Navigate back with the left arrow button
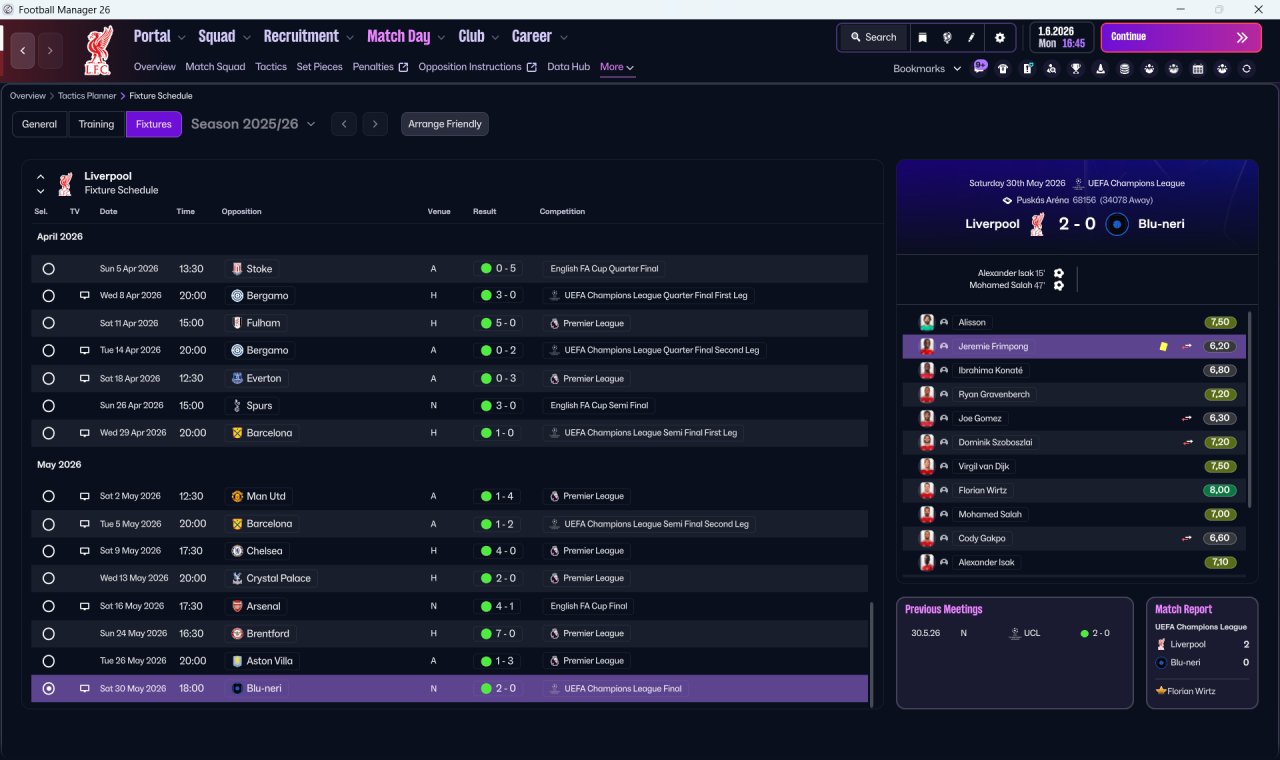 click(x=23, y=50)
